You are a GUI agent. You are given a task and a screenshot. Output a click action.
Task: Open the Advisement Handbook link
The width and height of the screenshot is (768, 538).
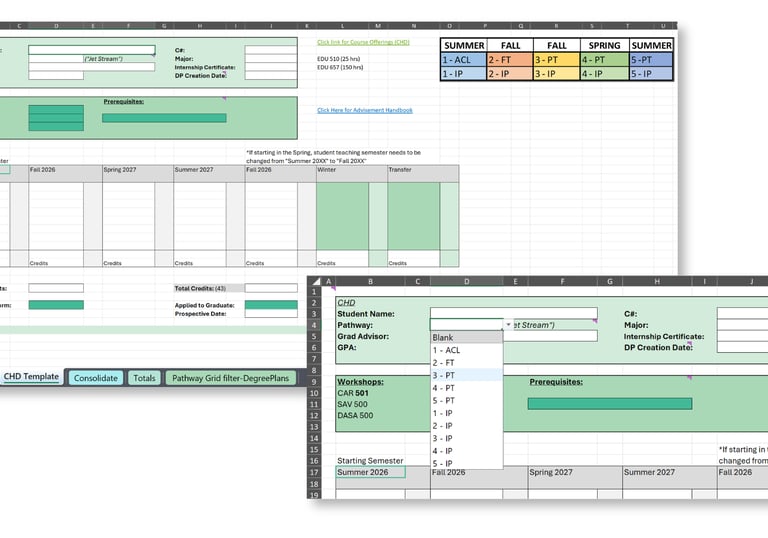coord(364,110)
